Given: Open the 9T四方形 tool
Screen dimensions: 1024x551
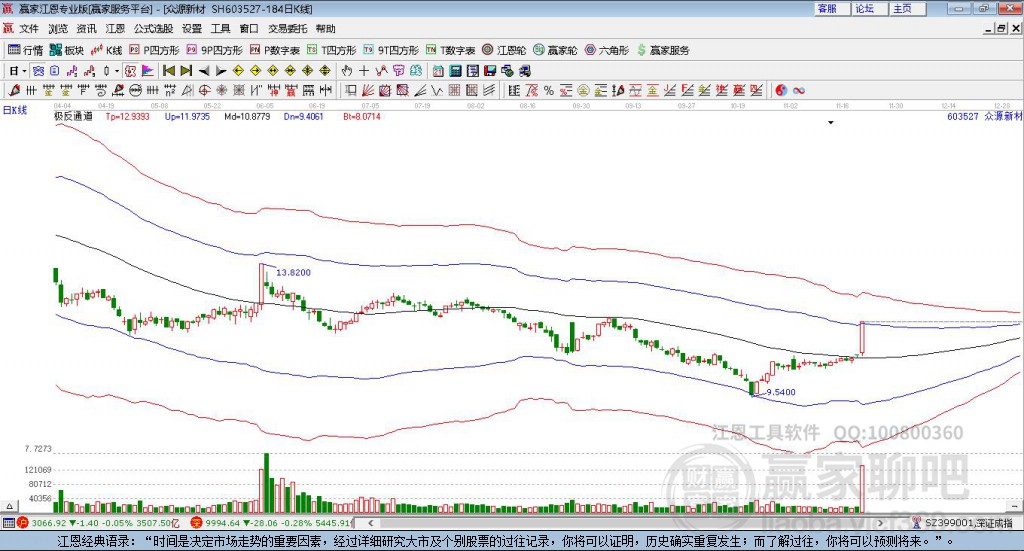Looking at the screenshot, I should 391,50.
